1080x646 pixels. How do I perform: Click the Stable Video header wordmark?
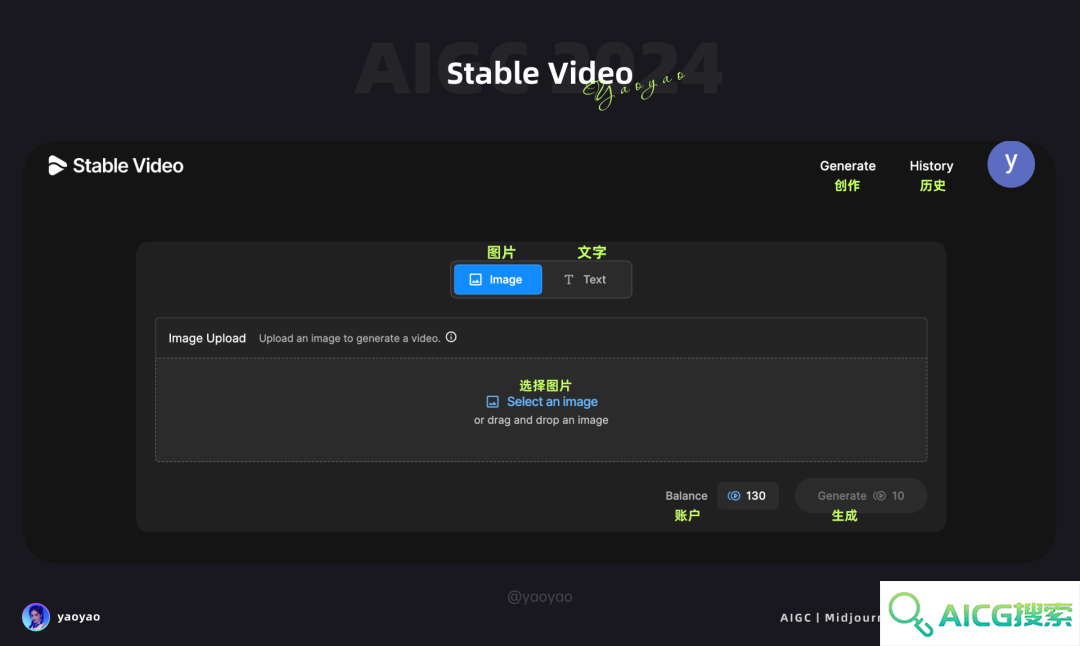128,166
